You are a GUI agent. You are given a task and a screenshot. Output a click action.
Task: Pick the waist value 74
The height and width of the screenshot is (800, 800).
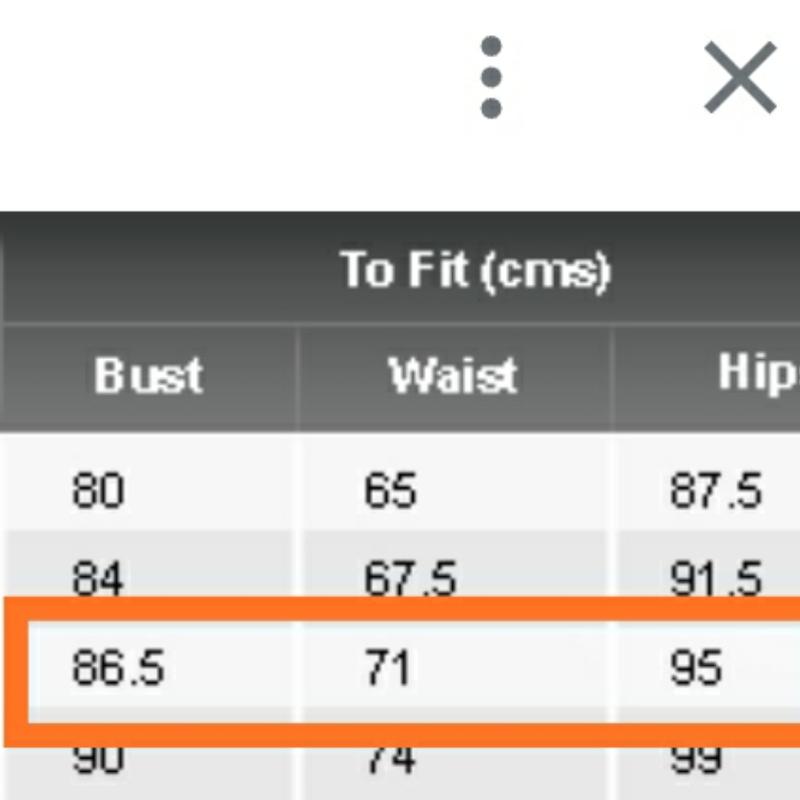390,762
